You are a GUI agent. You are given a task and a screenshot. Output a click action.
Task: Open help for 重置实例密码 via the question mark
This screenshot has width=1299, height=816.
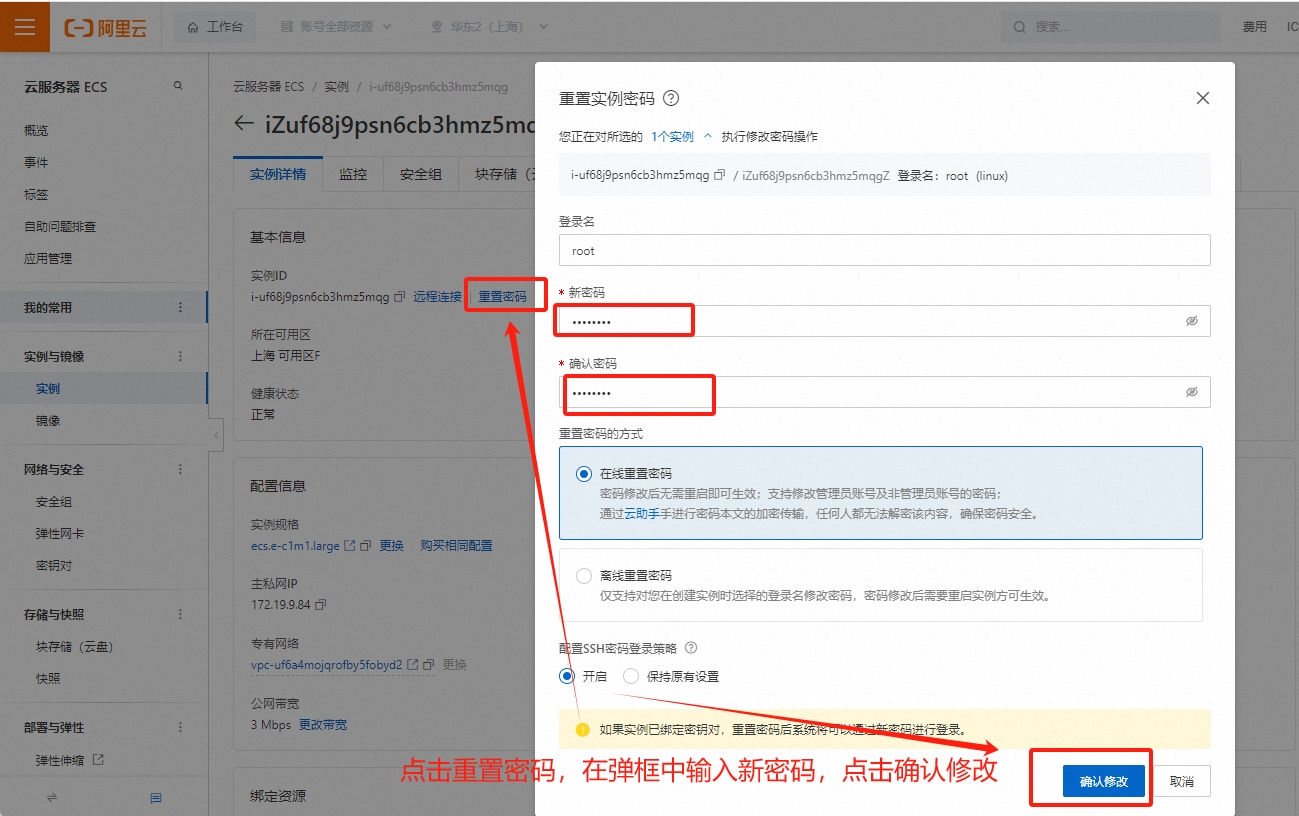pyautogui.click(x=671, y=98)
